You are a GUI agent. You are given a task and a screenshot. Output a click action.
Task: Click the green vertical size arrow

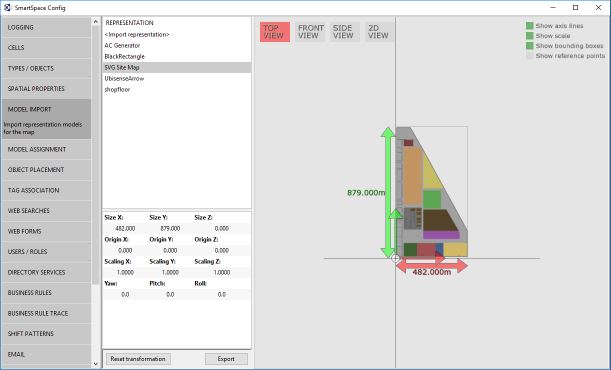(388, 192)
